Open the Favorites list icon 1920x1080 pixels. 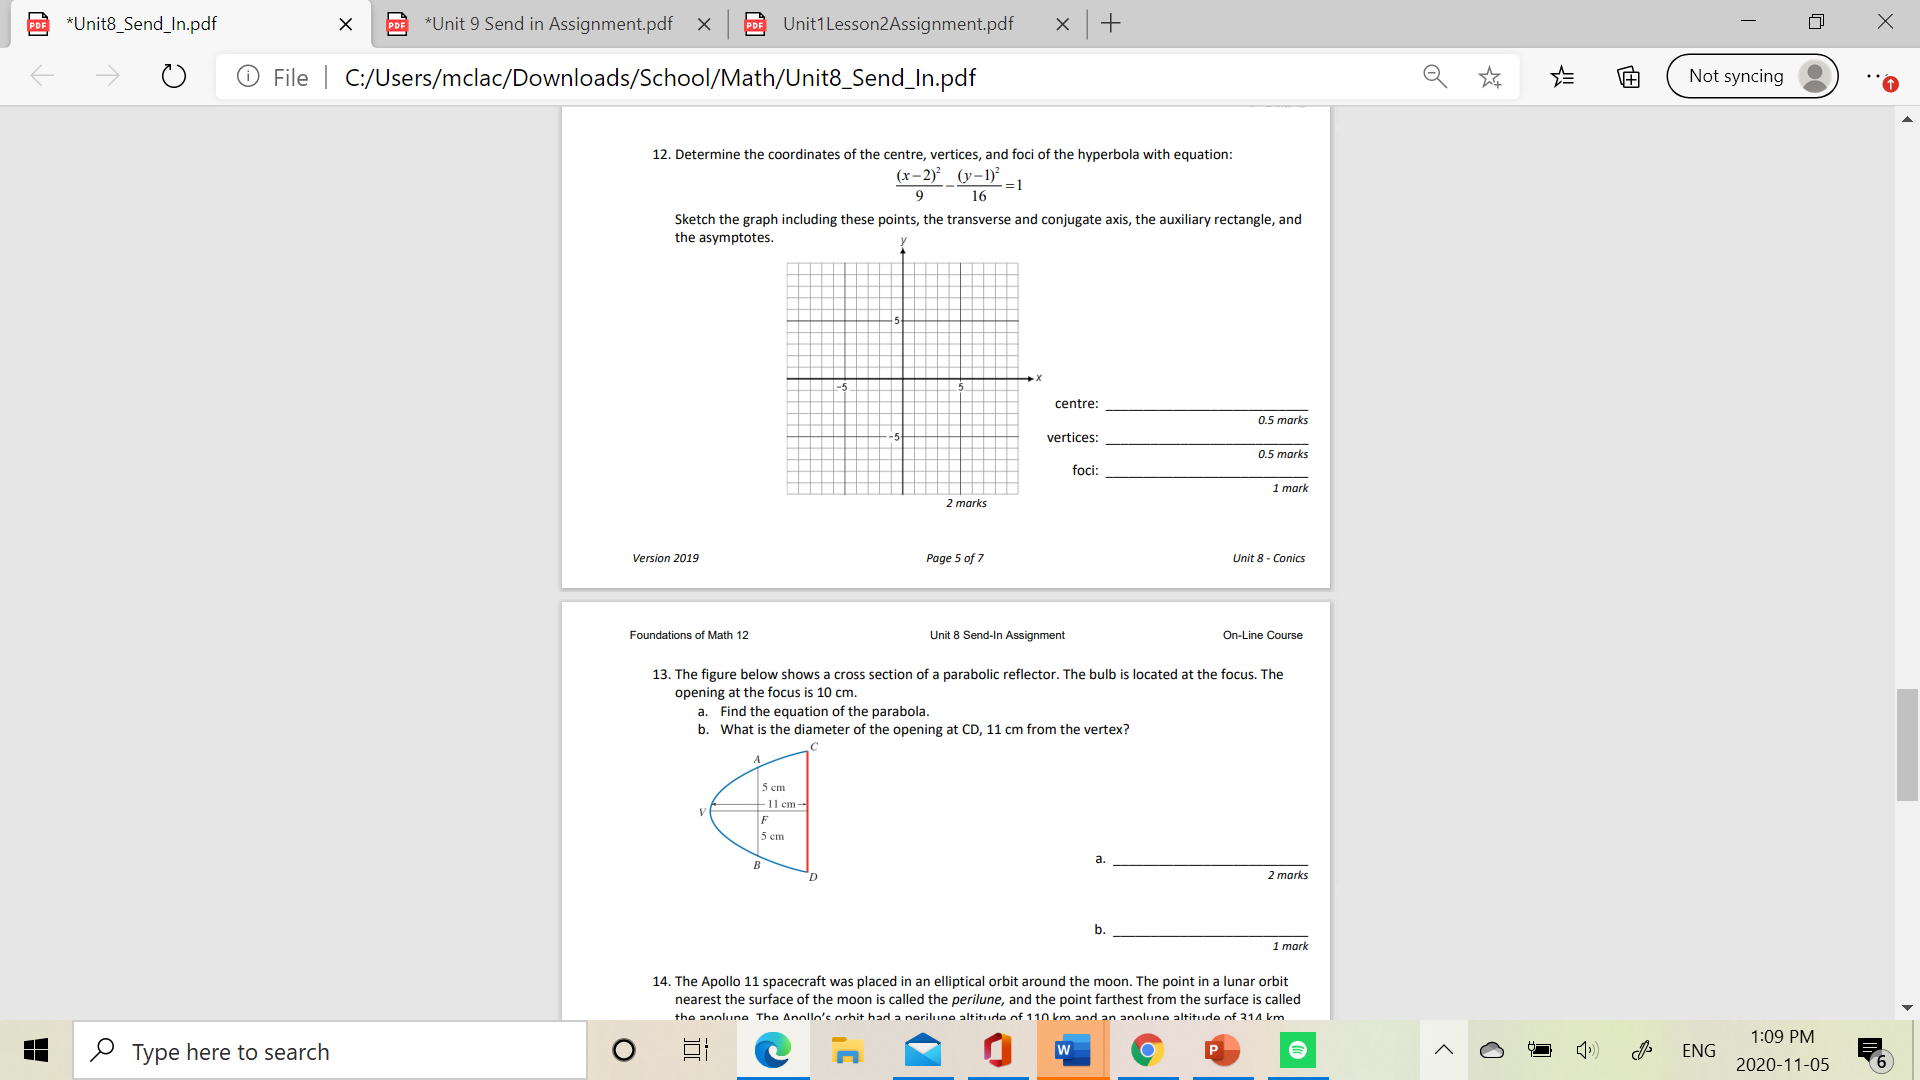[1562, 76]
